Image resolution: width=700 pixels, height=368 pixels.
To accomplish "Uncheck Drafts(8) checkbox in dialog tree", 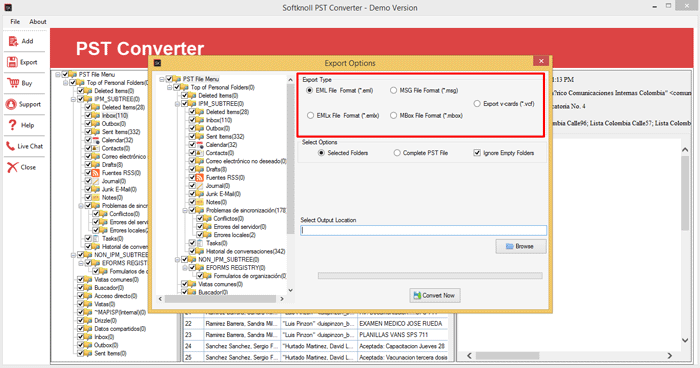I will tap(192, 169).
